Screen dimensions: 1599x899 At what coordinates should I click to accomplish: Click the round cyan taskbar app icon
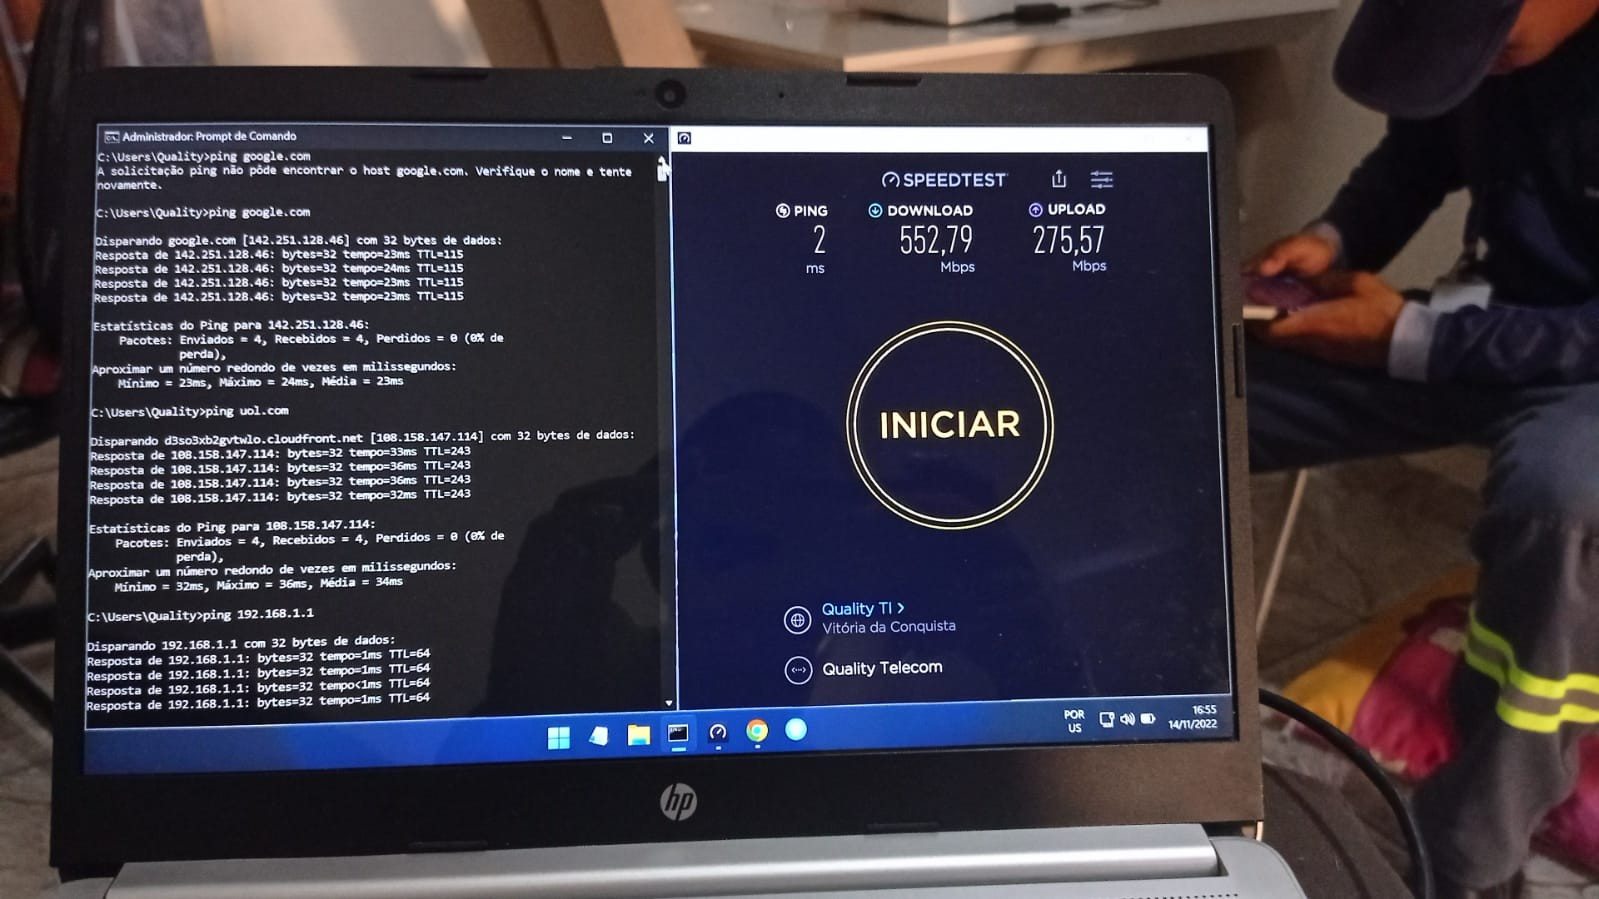[x=796, y=730]
